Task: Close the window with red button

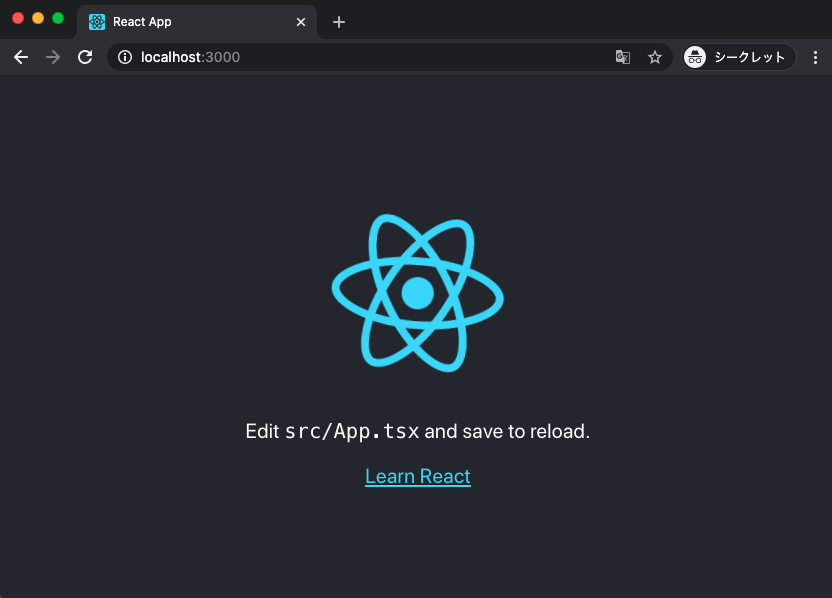Action: pyautogui.click(x=18, y=18)
